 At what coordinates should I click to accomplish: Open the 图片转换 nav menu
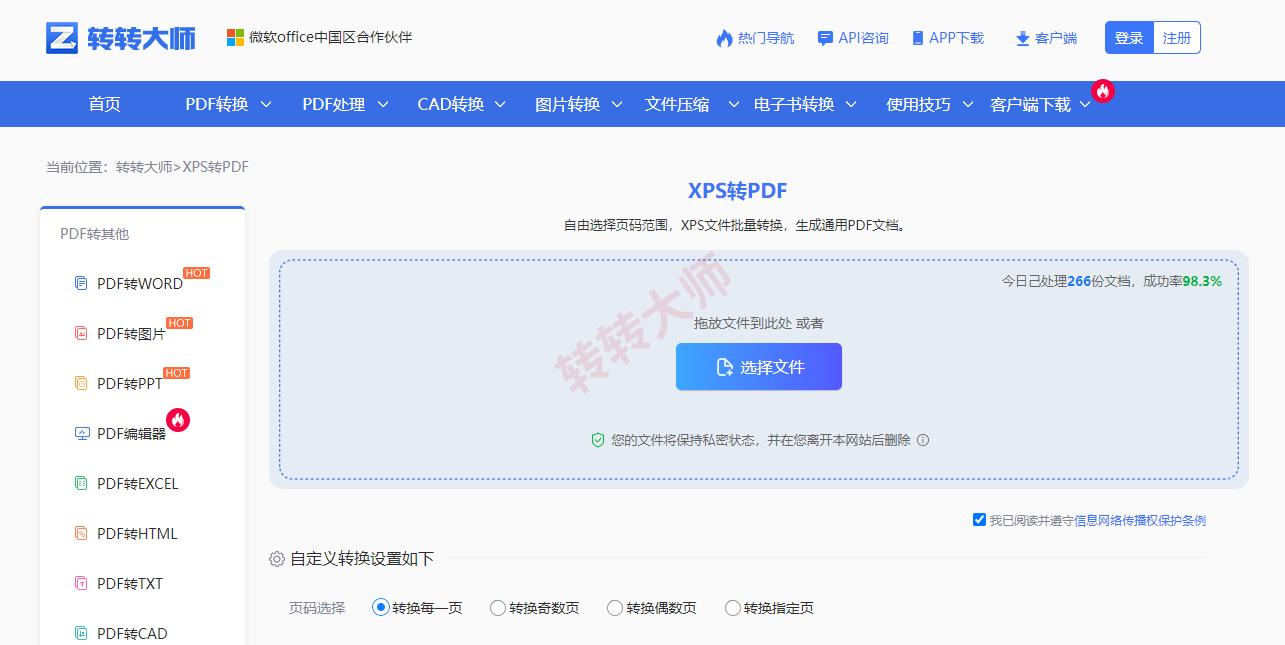[567, 104]
